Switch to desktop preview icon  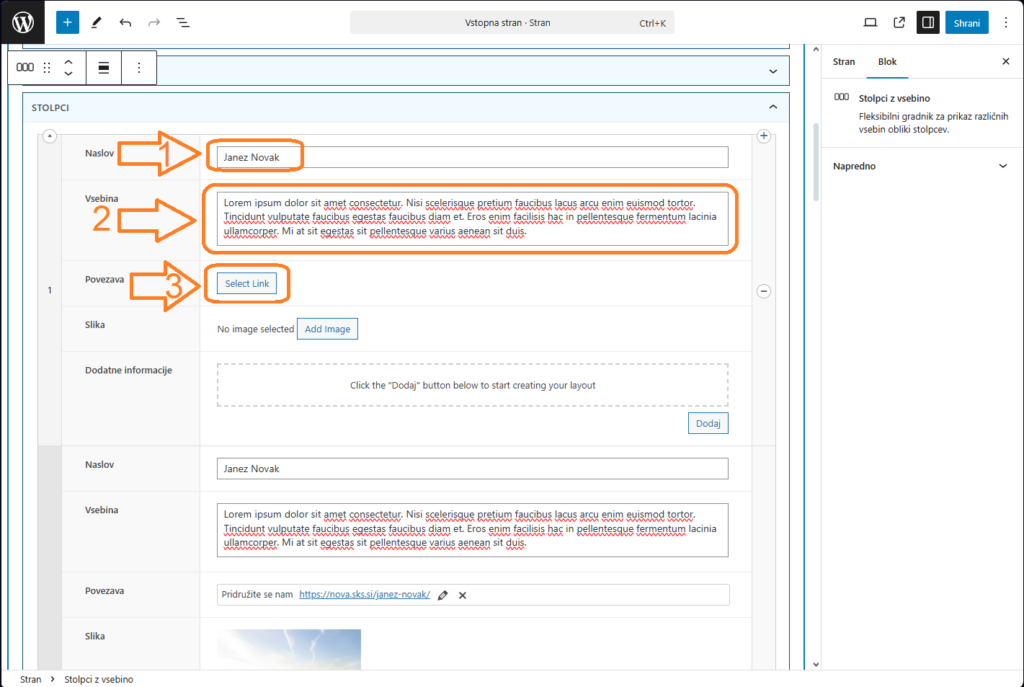click(870, 22)
